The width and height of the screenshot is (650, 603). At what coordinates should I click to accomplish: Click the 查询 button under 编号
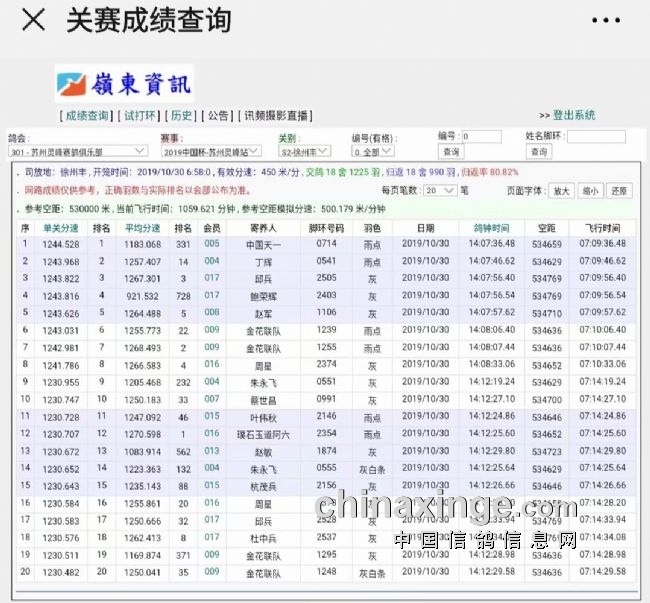point(451,152)
